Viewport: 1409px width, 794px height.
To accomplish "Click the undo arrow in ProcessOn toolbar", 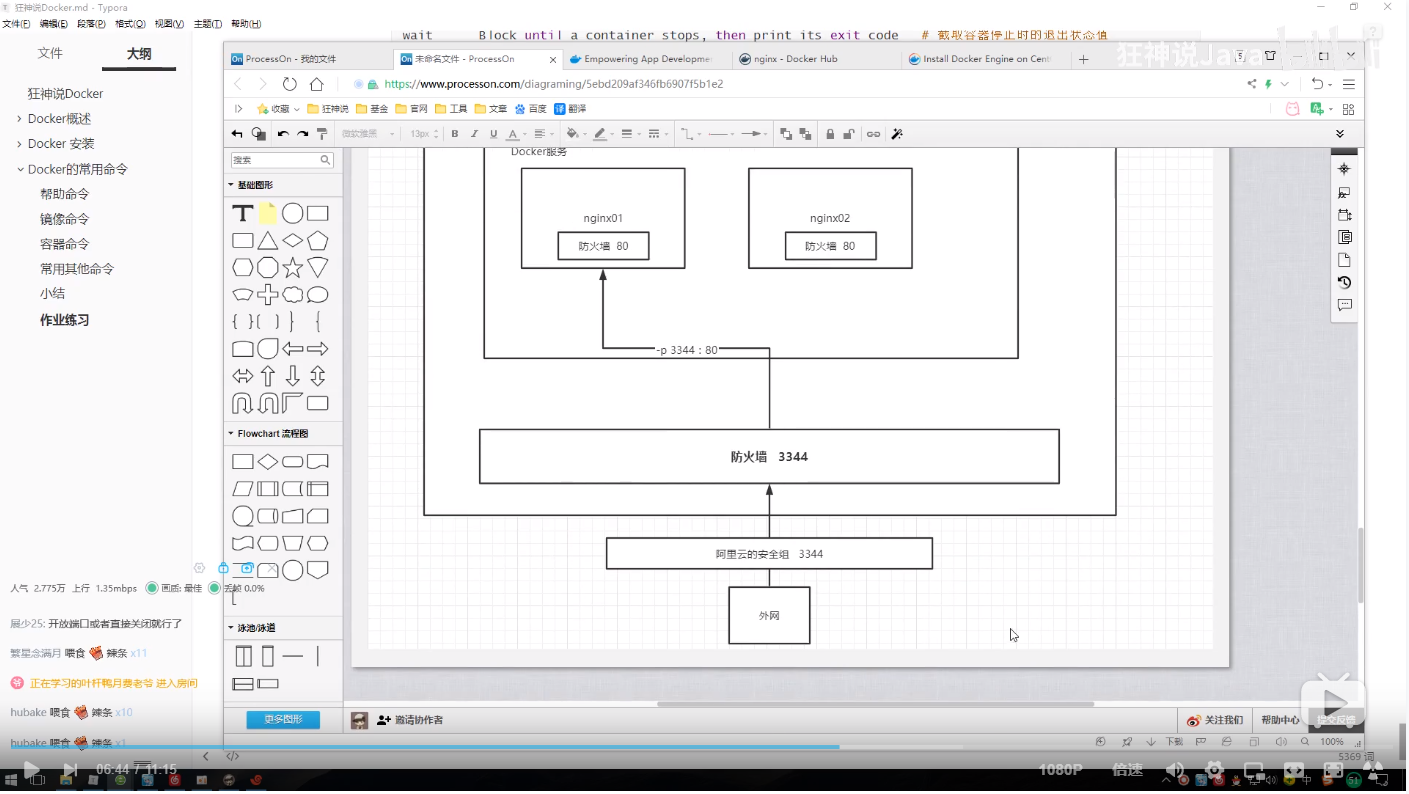I will 283,134.
